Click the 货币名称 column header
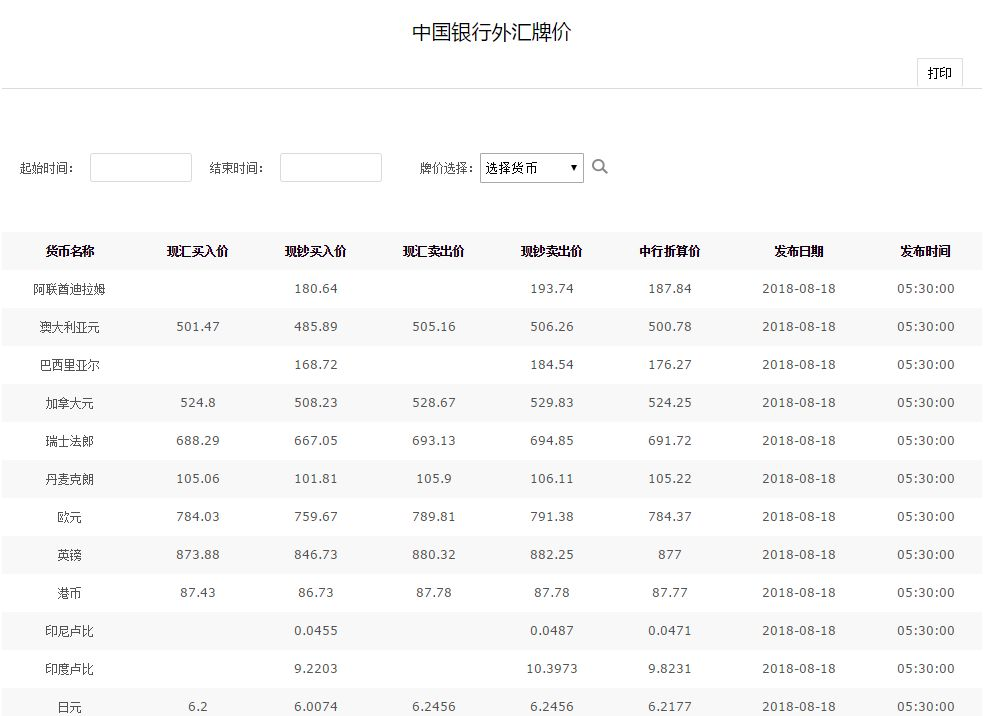The width and height of the screenshot is (986, 716). [70, 251]
